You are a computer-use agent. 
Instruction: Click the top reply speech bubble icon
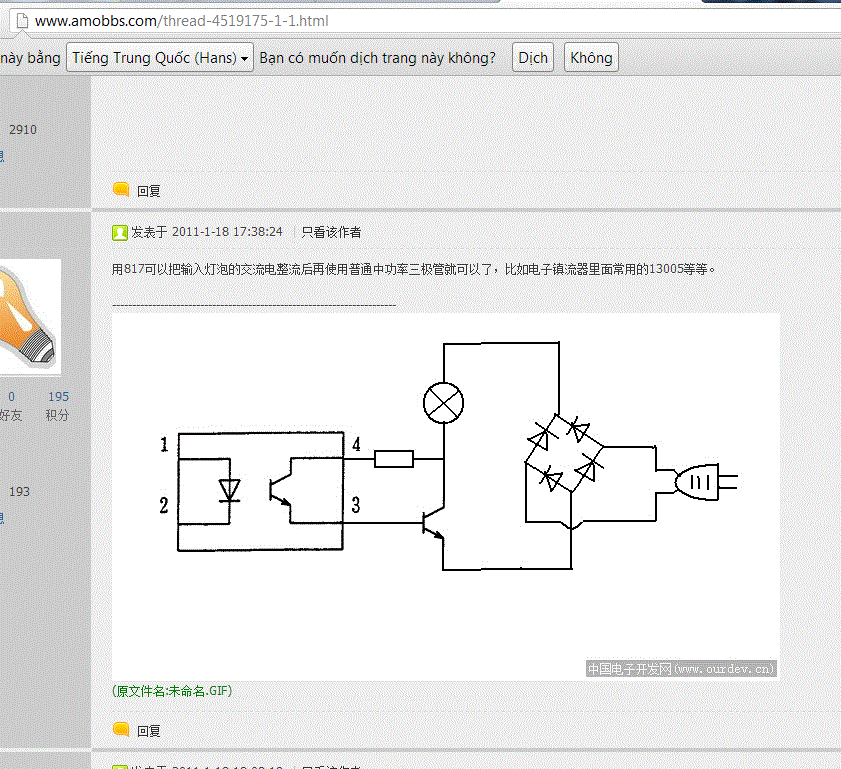[x=121, y=190]
